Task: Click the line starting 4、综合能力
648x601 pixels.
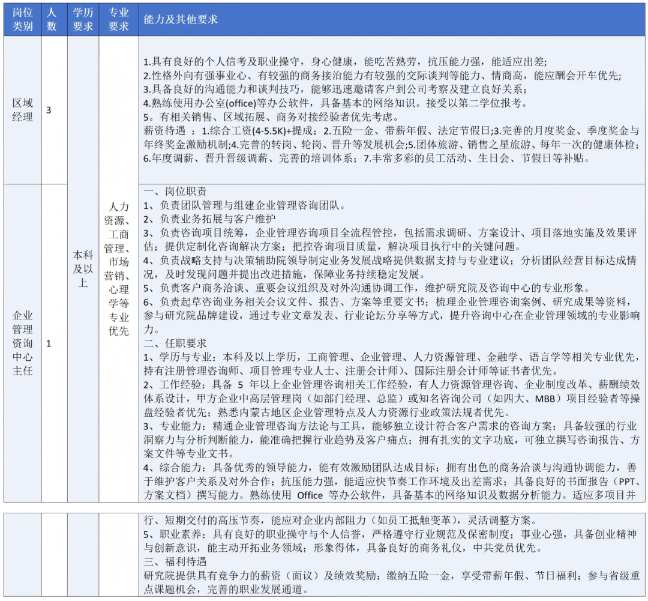Action: (391, 467)
